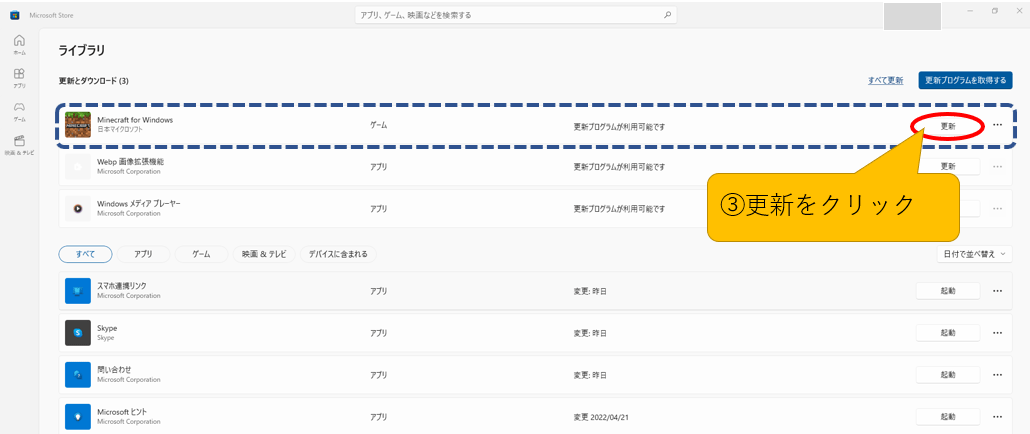Select the アプリ filter tab
This screenshot has width=1030, height=434.
pos(144,254)
